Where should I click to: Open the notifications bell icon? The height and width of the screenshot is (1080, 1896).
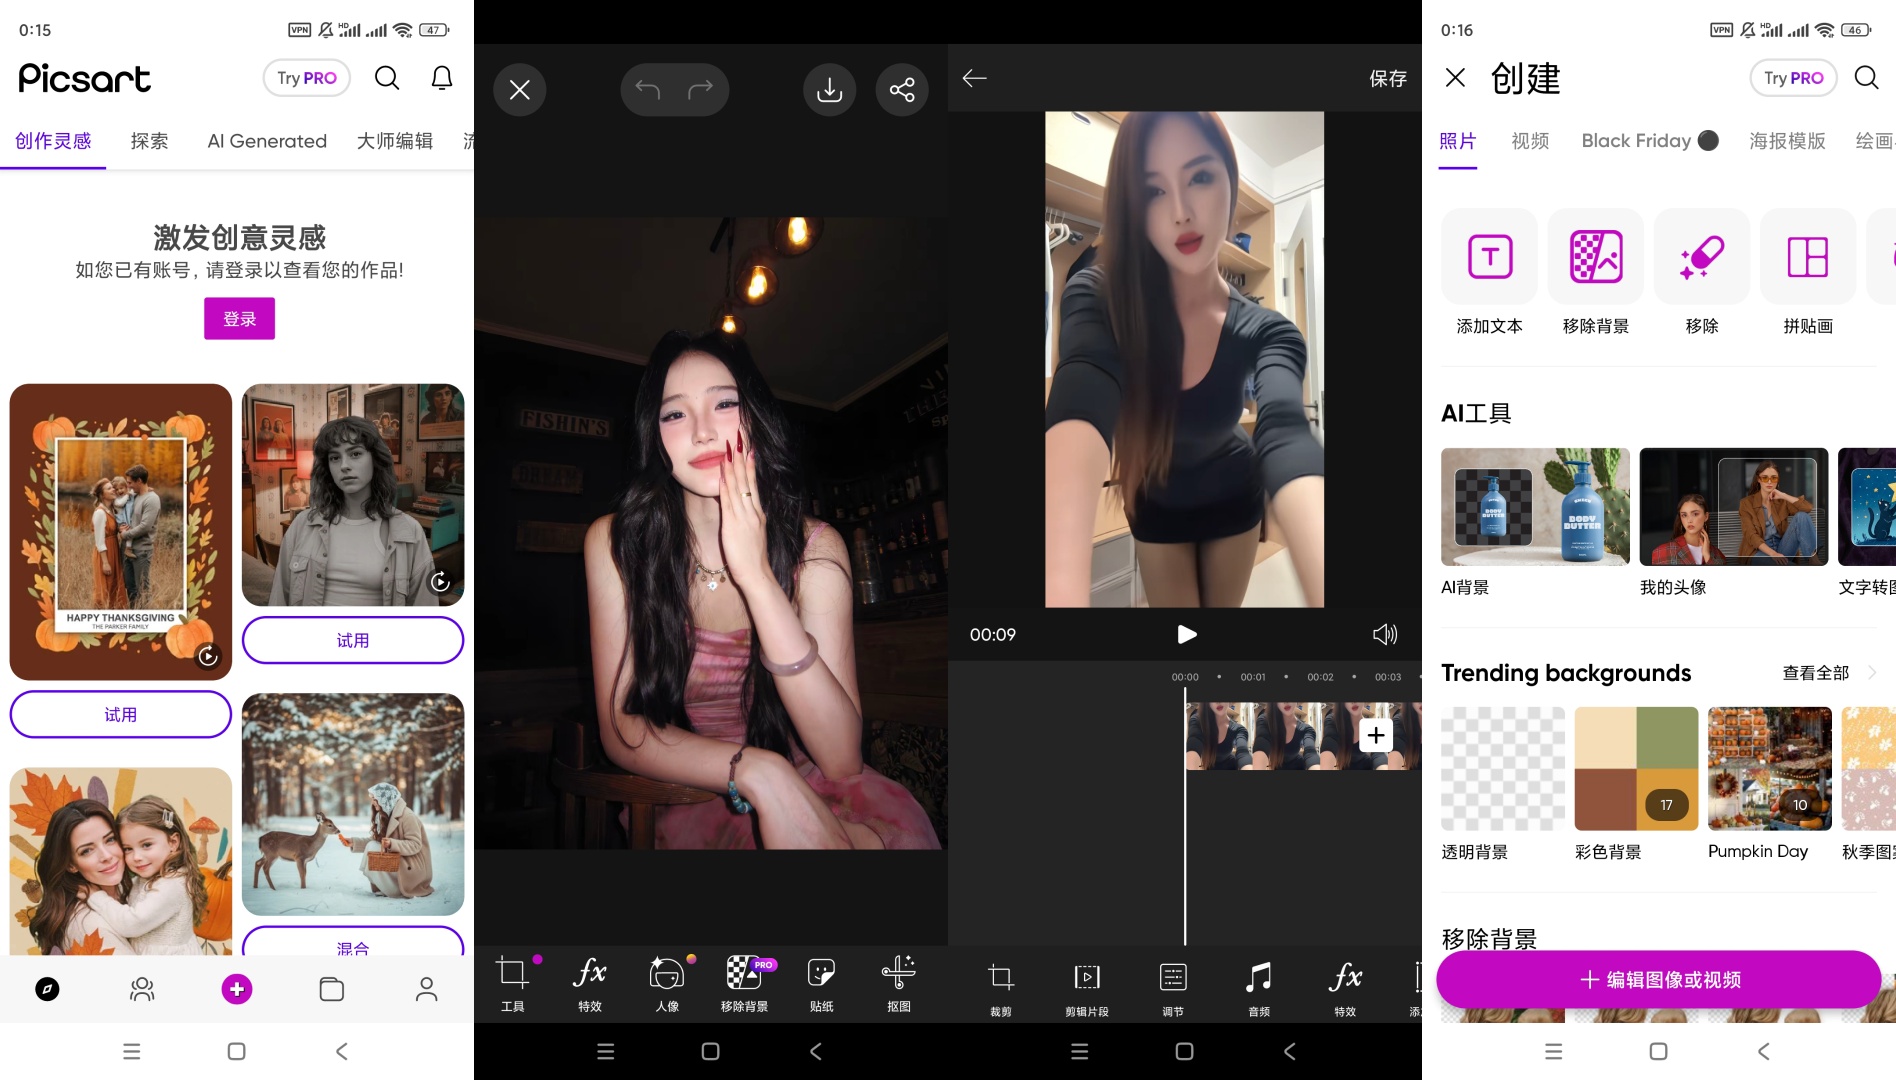pos(442,78)
